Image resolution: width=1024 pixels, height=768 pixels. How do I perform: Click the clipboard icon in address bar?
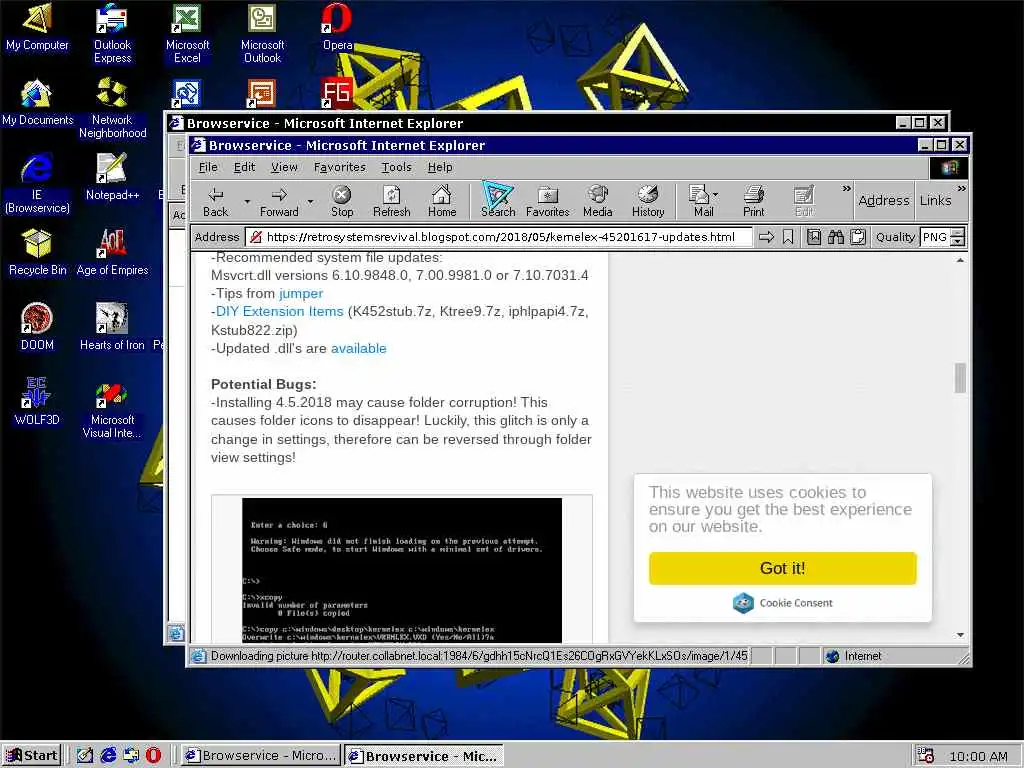[858, 237]
